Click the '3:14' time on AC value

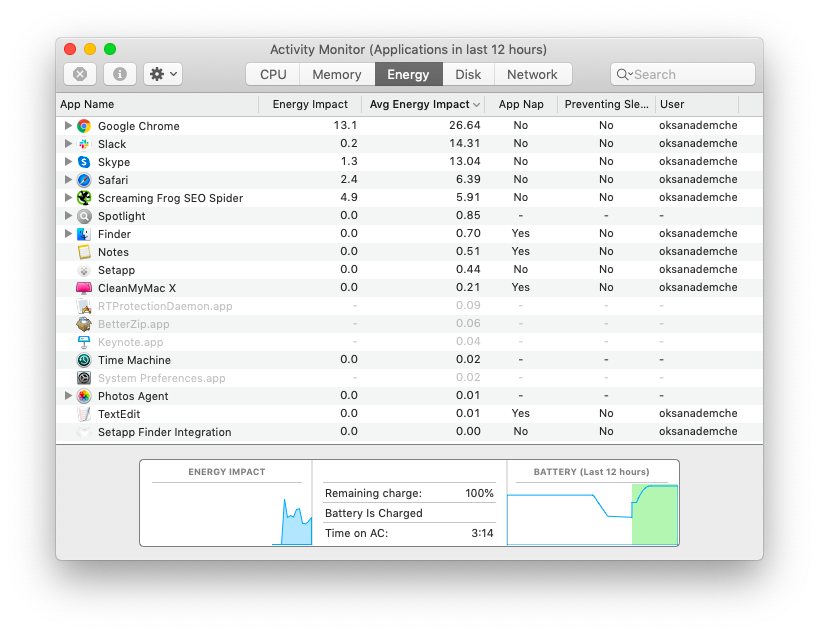pos(482,533)
